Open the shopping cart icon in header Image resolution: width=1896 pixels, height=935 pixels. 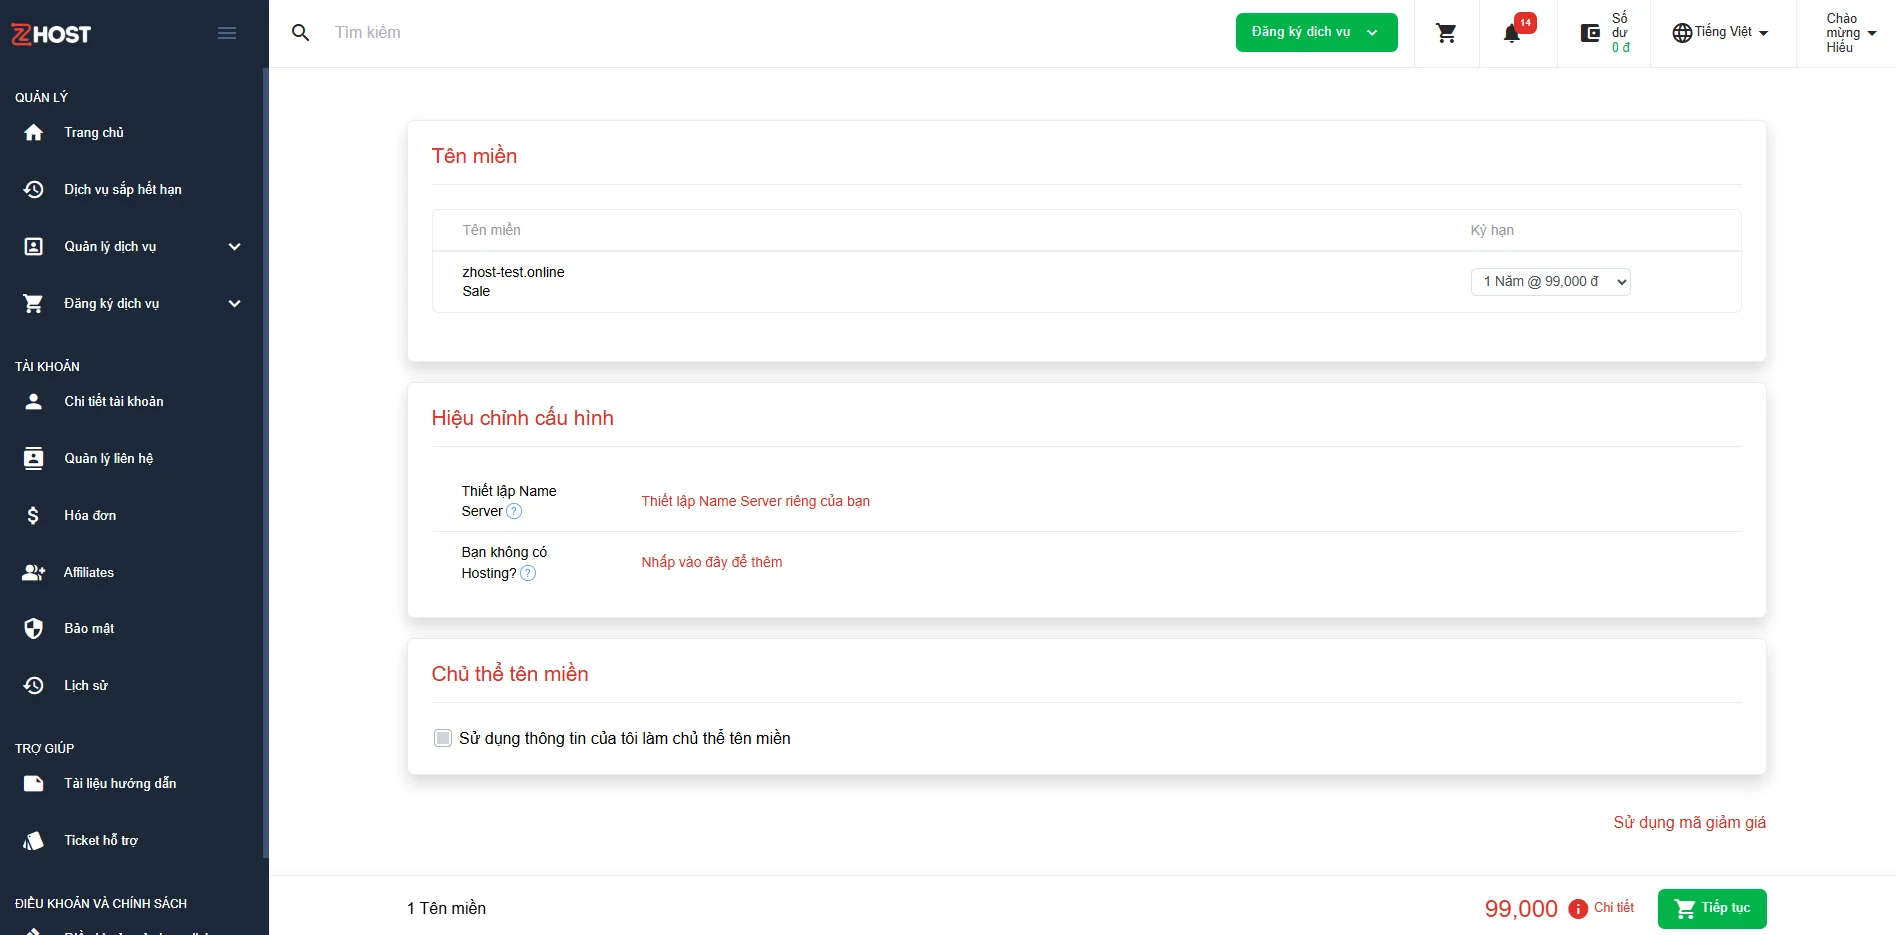(x=1446, y=33)
